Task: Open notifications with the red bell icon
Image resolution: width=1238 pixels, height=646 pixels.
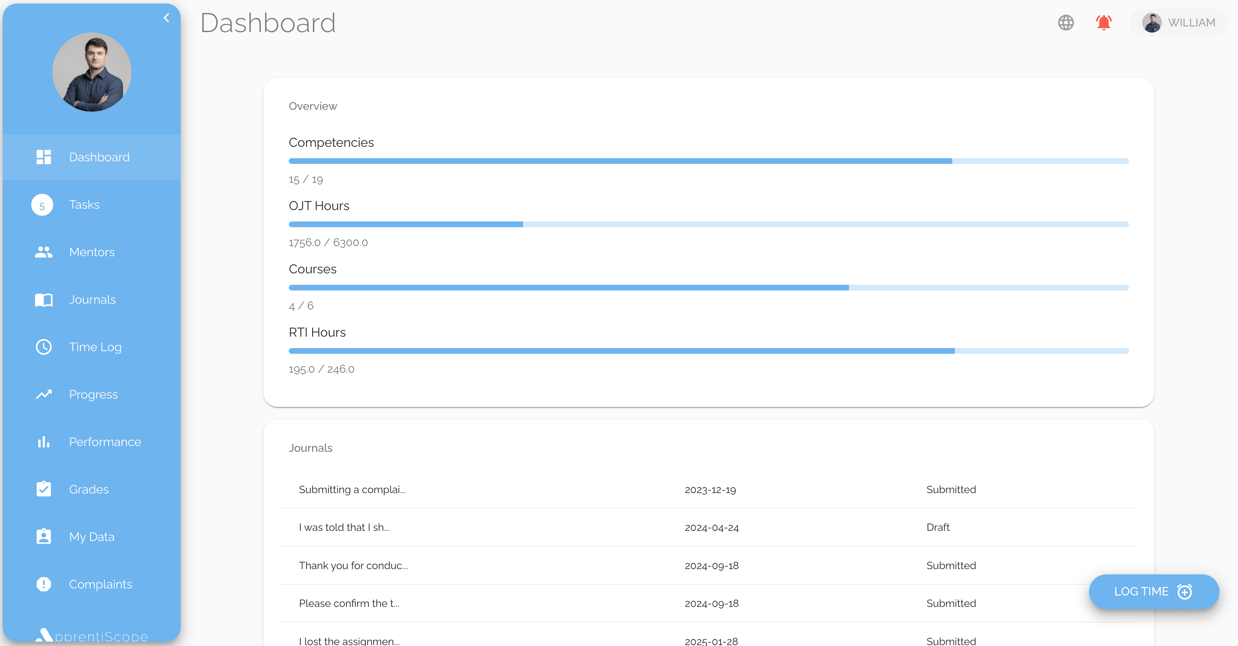Action: point(1104,23)
